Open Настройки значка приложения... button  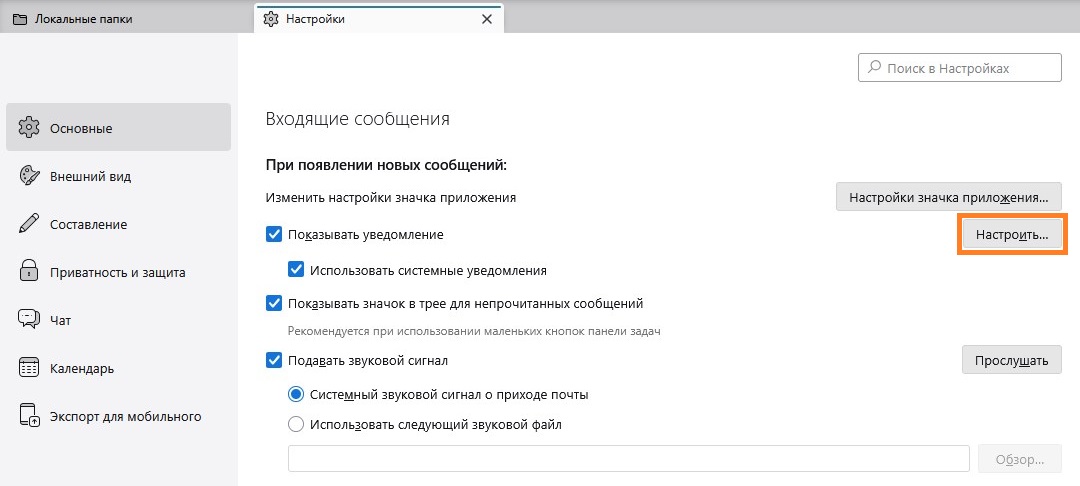(x=948, y=197)
